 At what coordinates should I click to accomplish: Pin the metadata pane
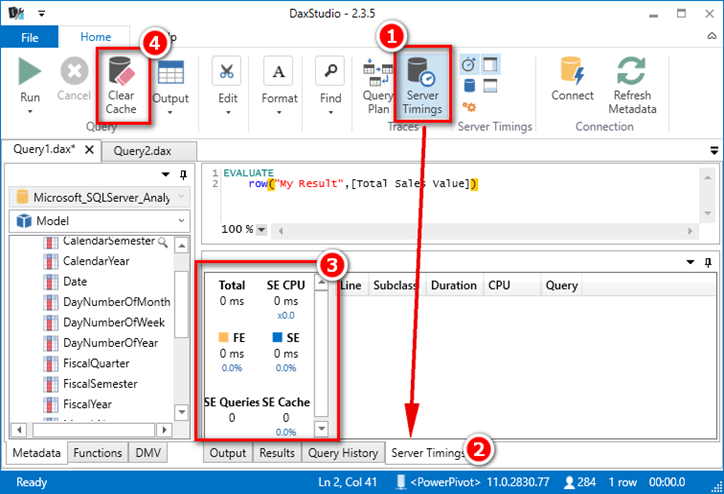(x=183, y=175)
